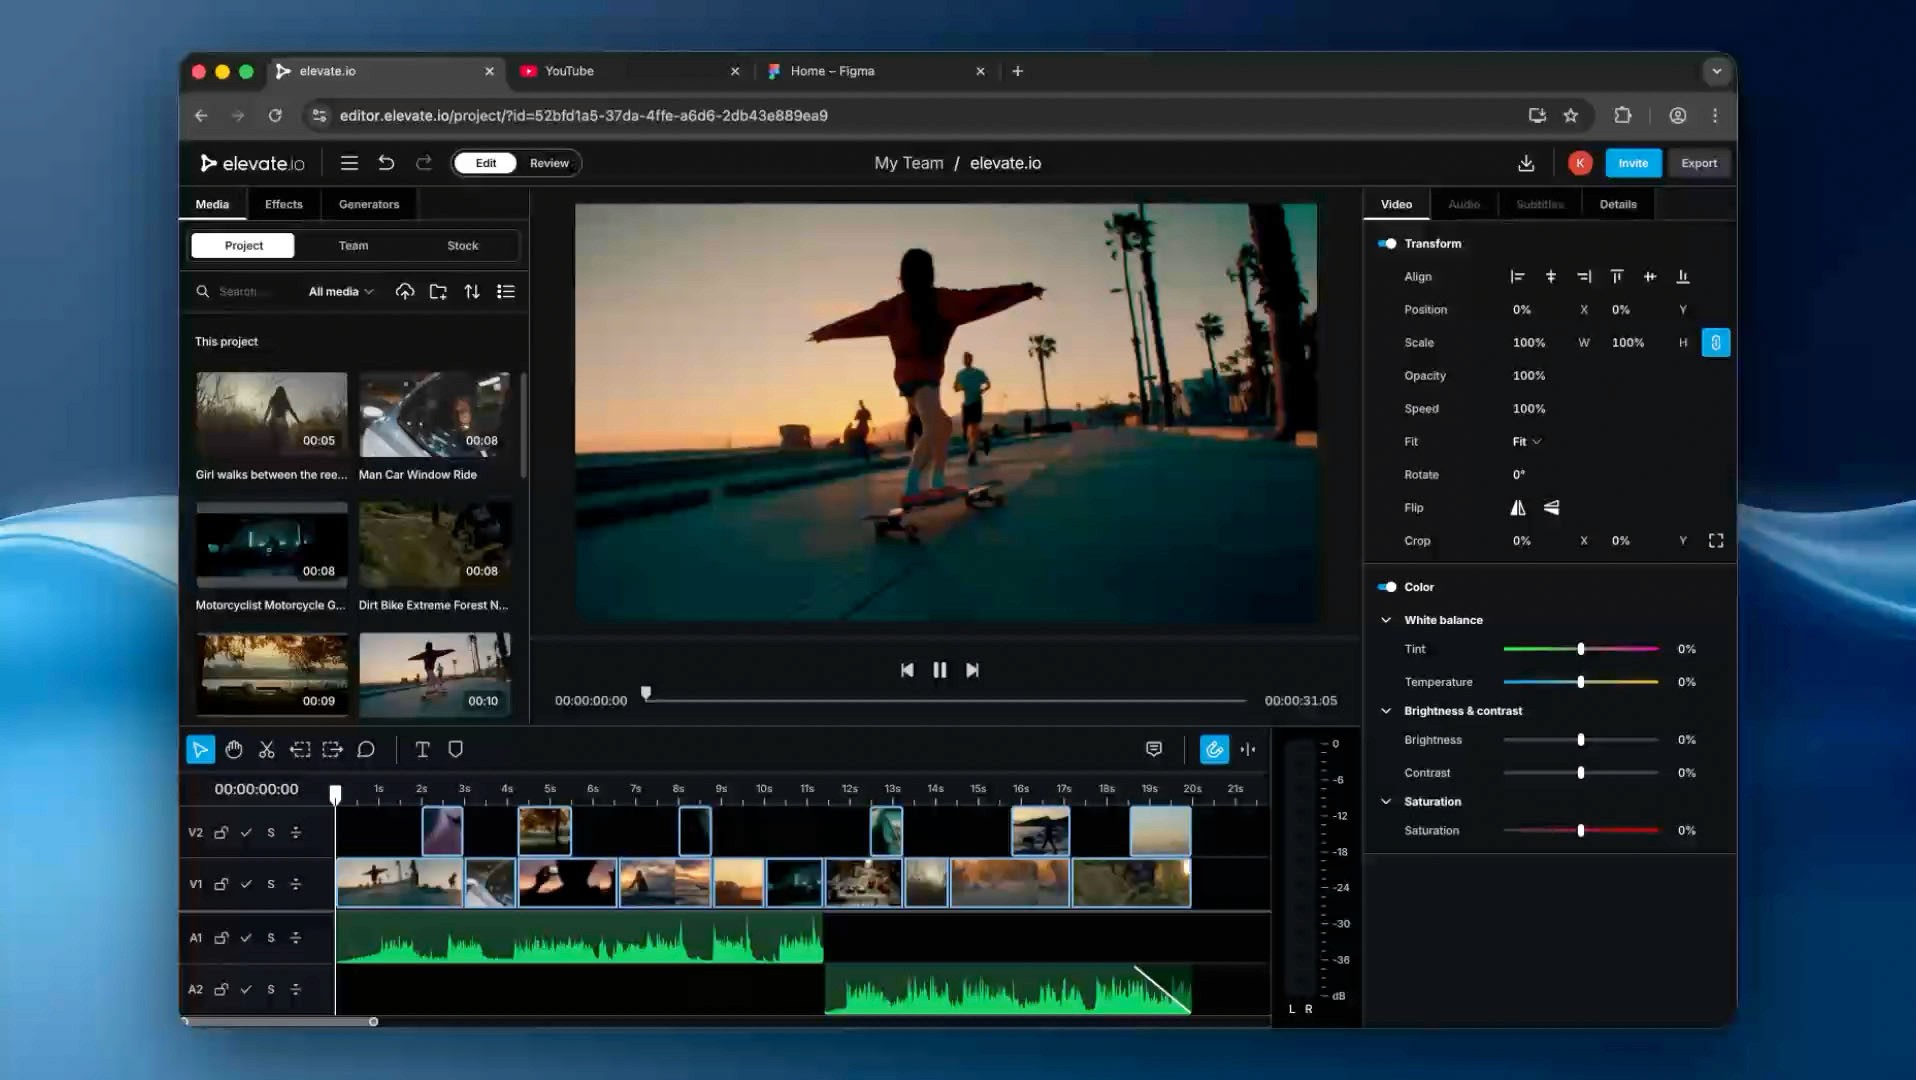Toggle the Color section switch
1916x1080 pixels.
pos(1387,587)
